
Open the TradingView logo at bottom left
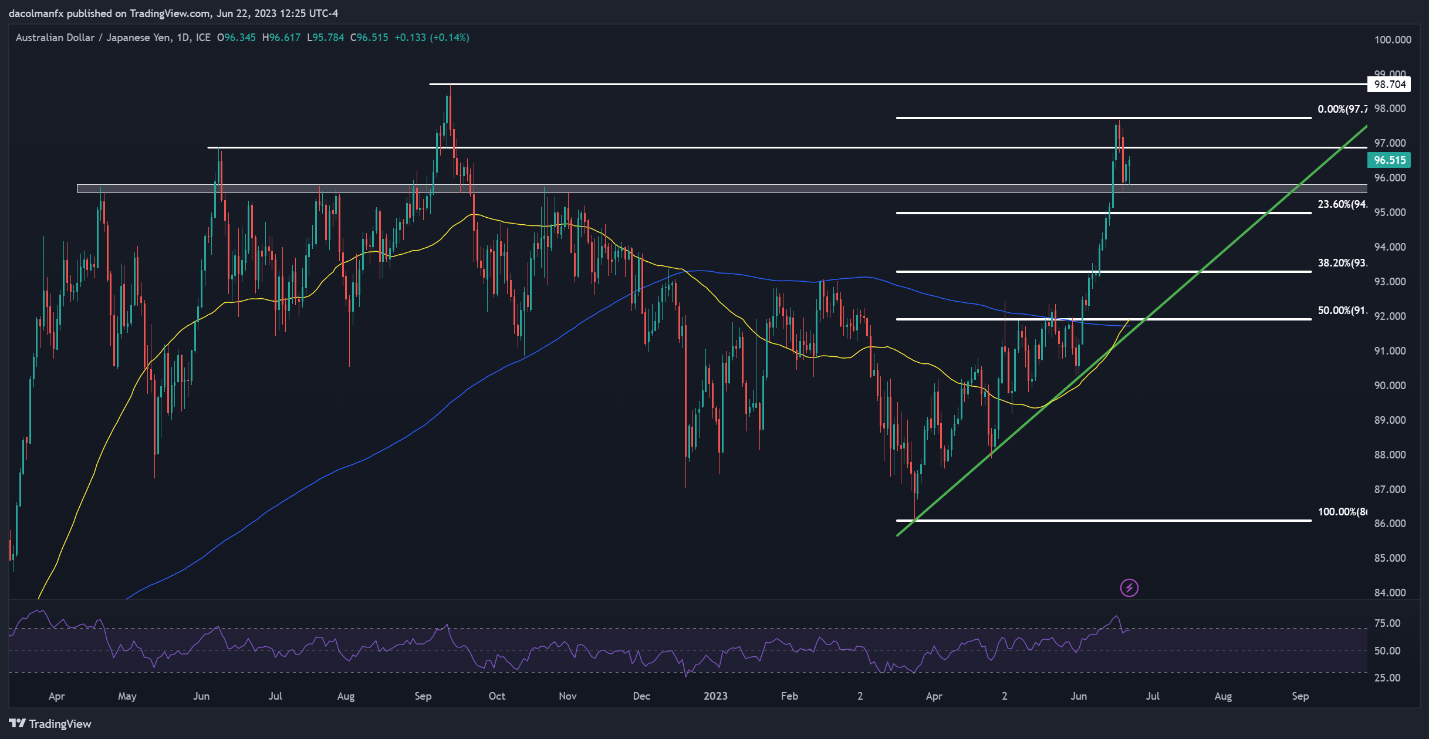(48, 723)
